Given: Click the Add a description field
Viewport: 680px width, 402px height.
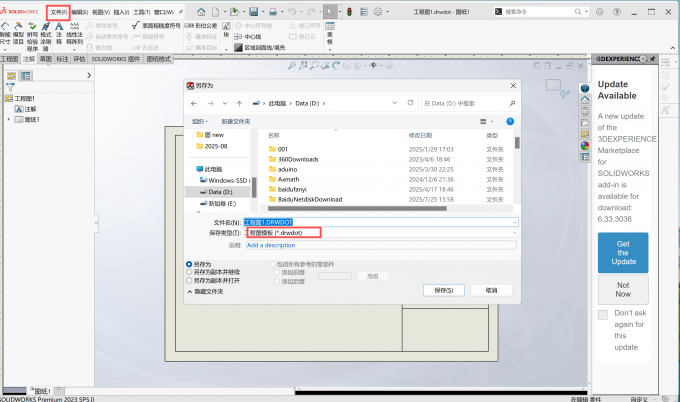Looking at the screenshot, I should click(380, 244).
